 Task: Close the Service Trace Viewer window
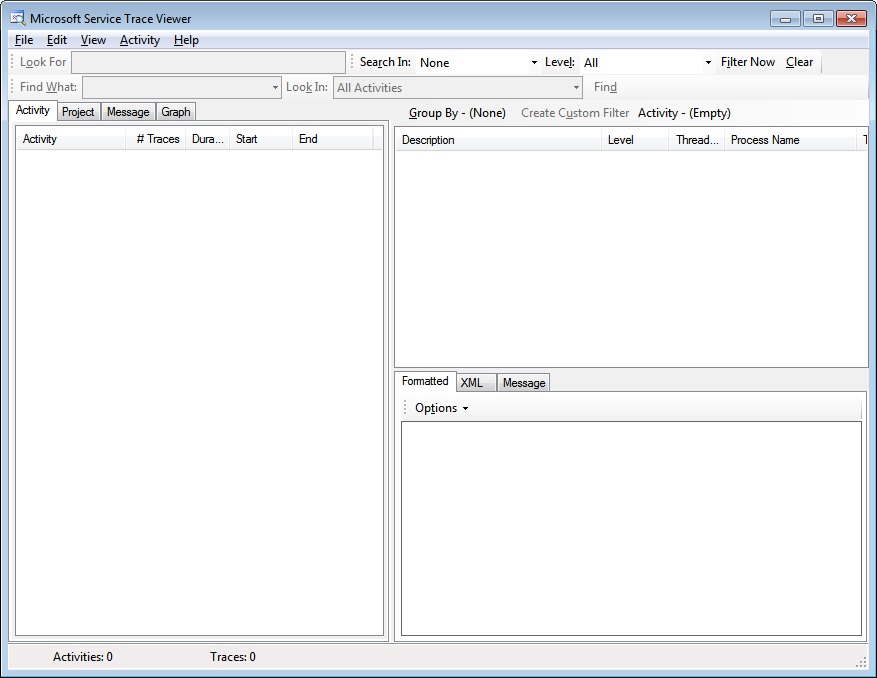851,19
